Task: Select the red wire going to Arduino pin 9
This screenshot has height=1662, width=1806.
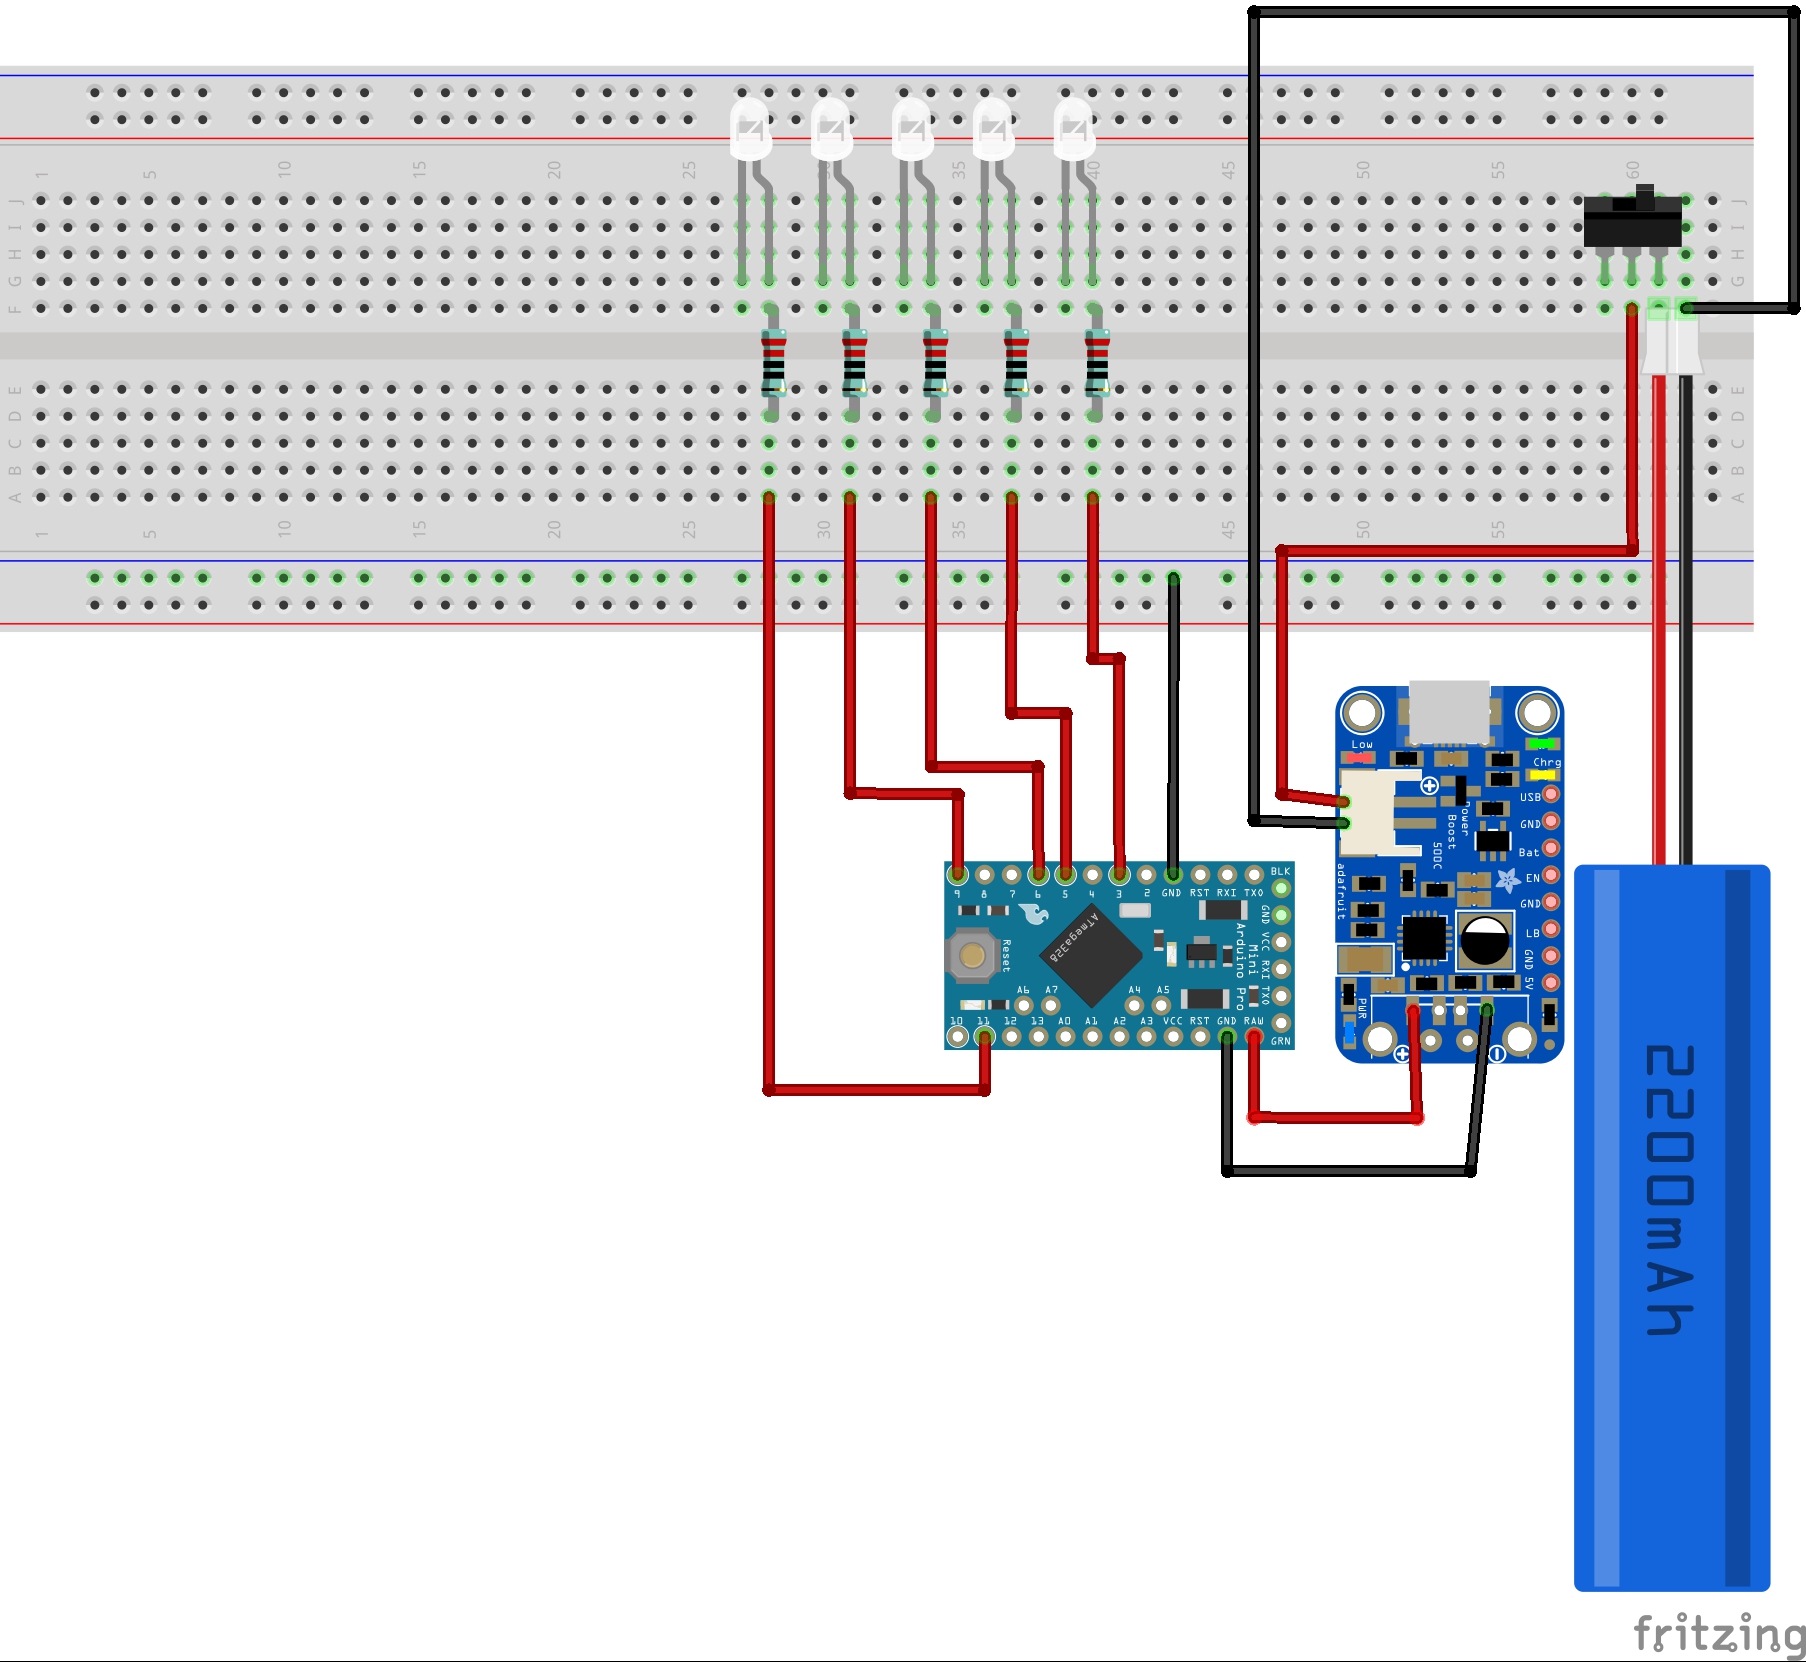Action: [850, 650]
